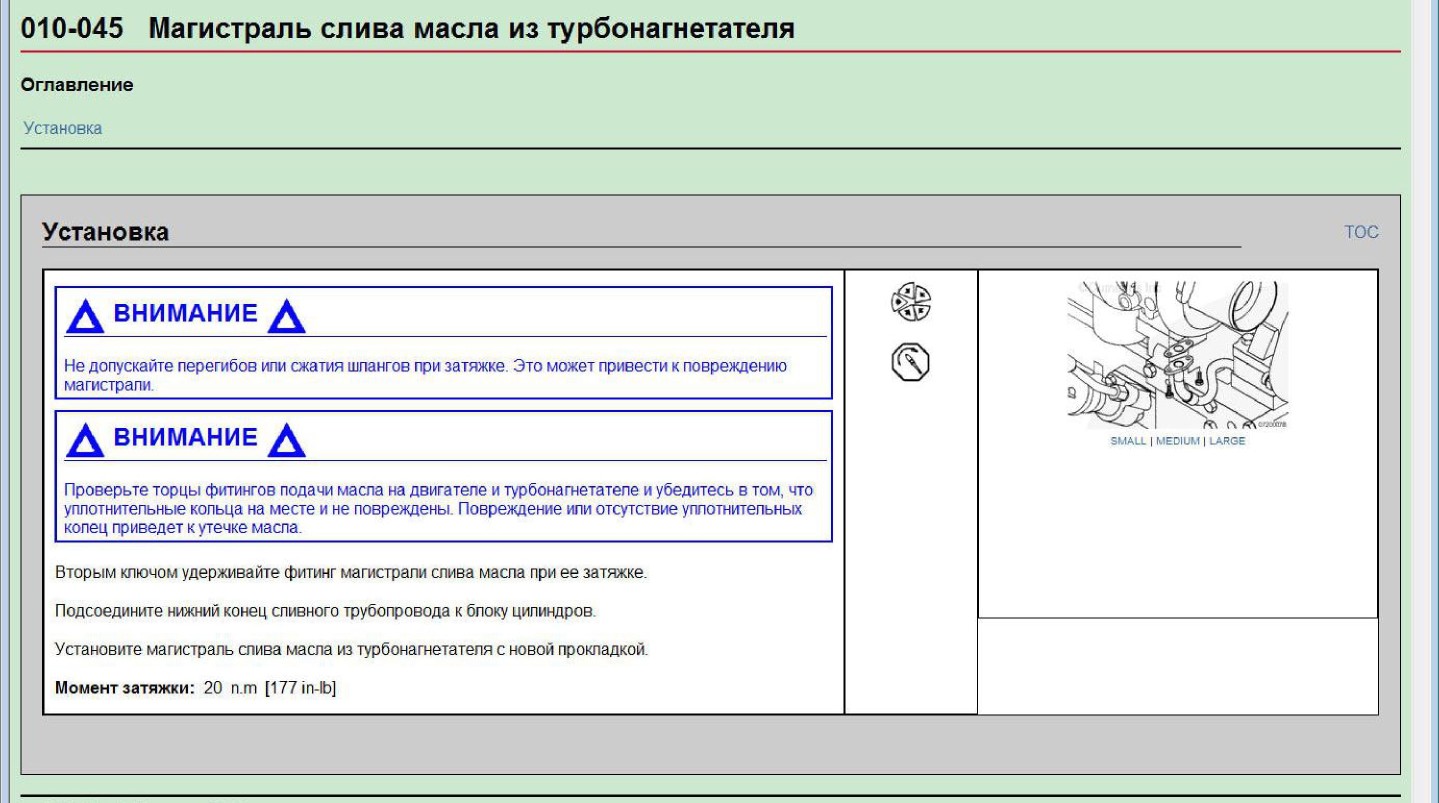
Task: Choose the LARGE image size link
Action: (1227, 441)
